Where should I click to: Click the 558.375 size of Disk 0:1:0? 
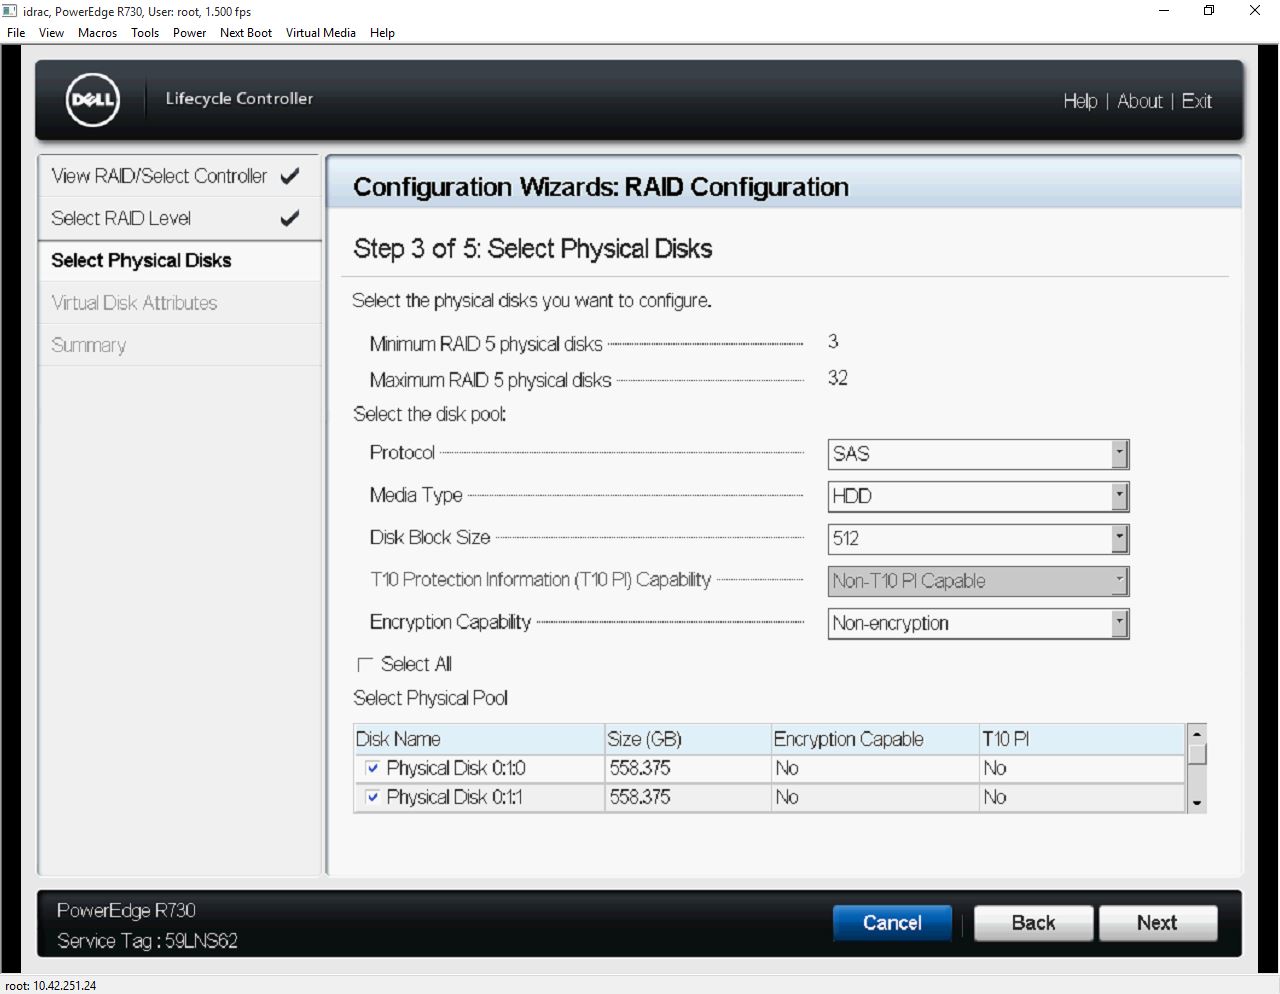click(640, 768)
